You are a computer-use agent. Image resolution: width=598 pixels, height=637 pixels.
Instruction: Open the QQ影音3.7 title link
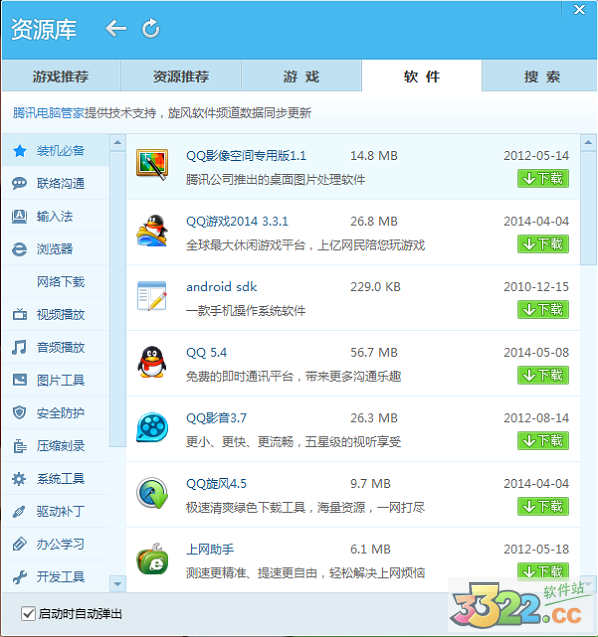pyautogui.click(x=216, y=418)
